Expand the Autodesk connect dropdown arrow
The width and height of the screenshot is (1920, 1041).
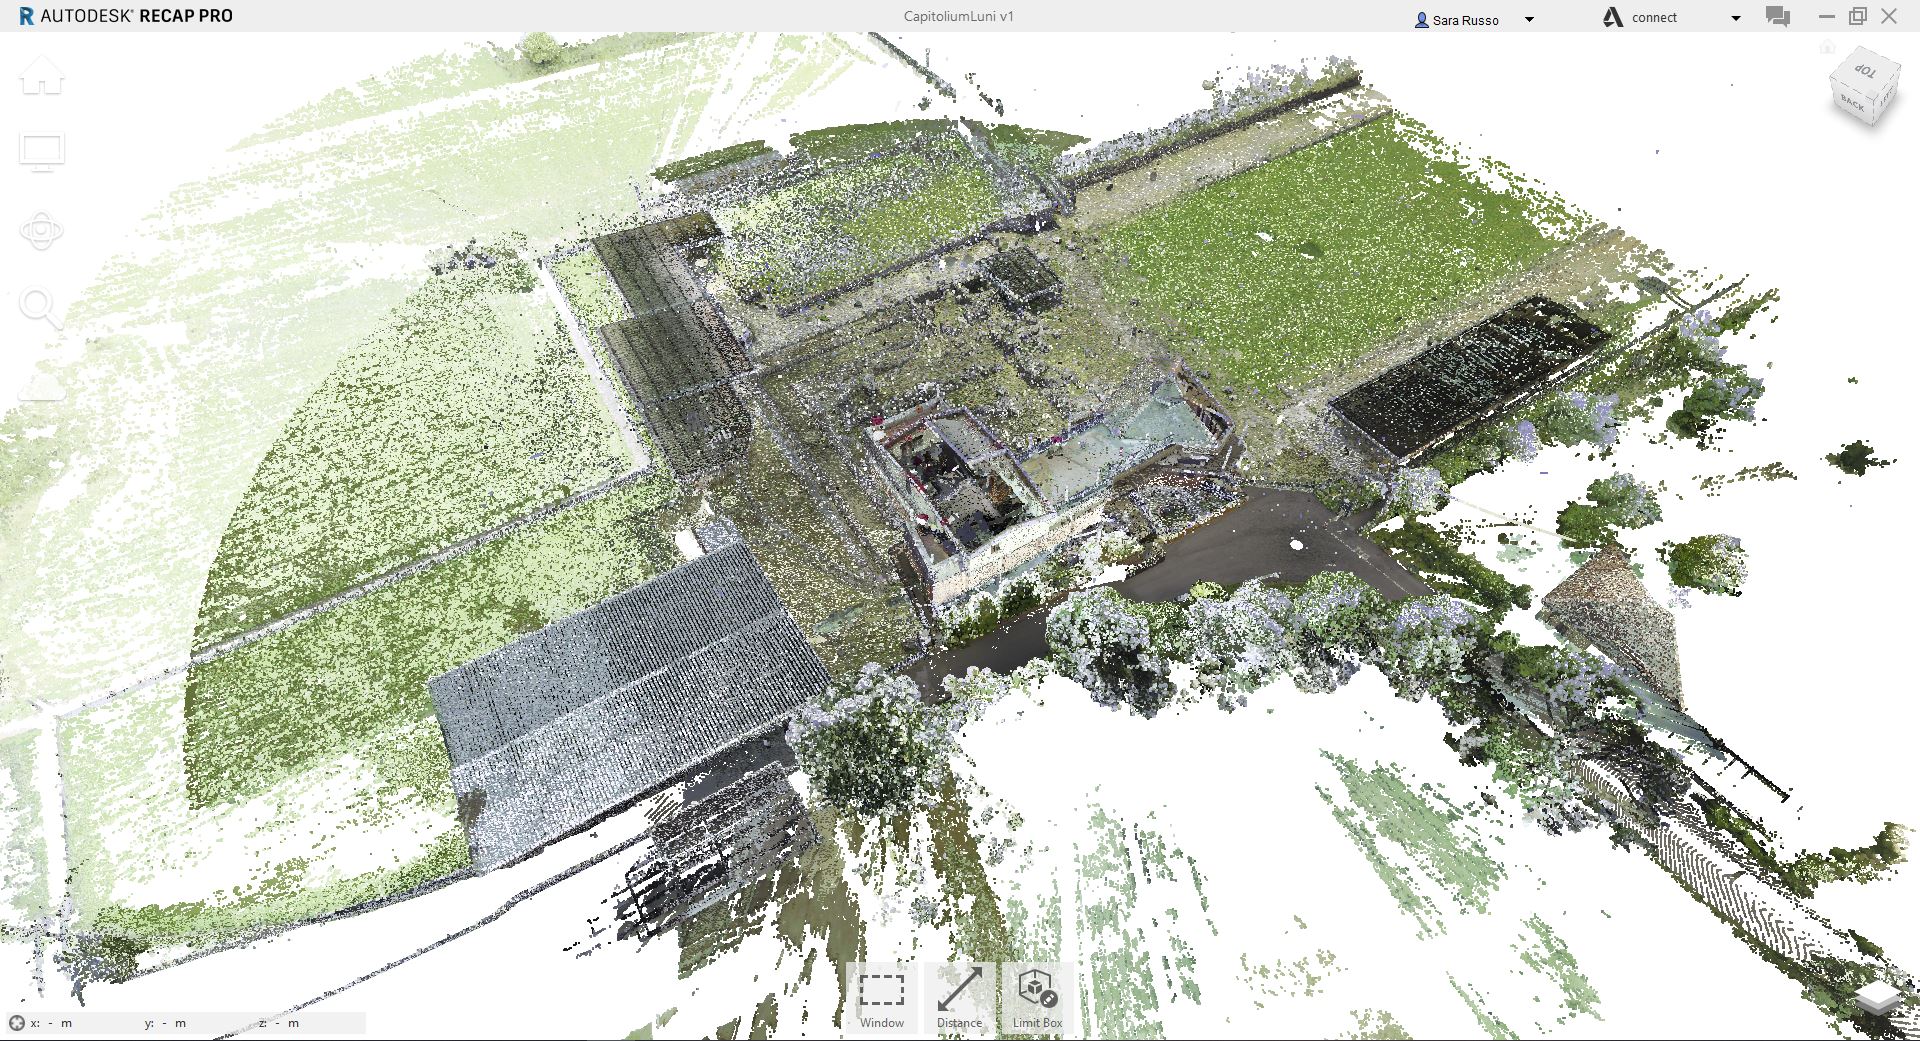tap(1735, 18)
